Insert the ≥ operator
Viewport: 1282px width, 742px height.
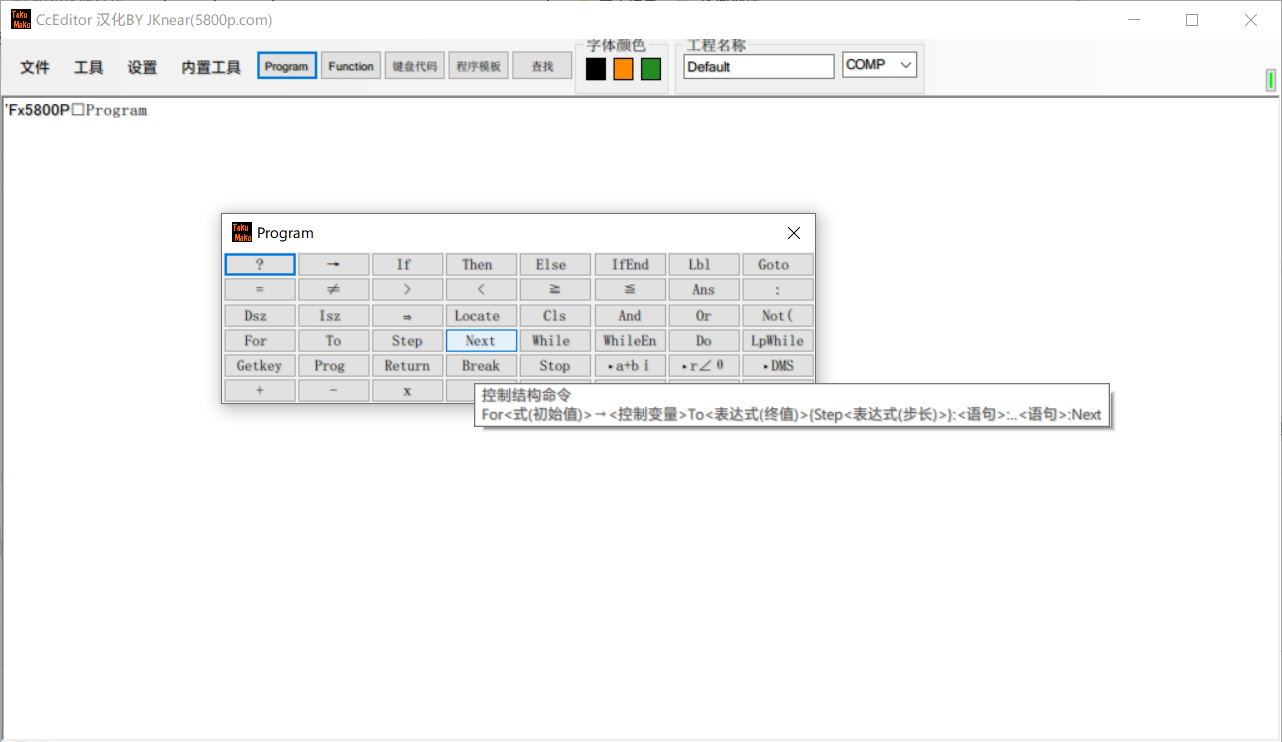coord(555,290)
